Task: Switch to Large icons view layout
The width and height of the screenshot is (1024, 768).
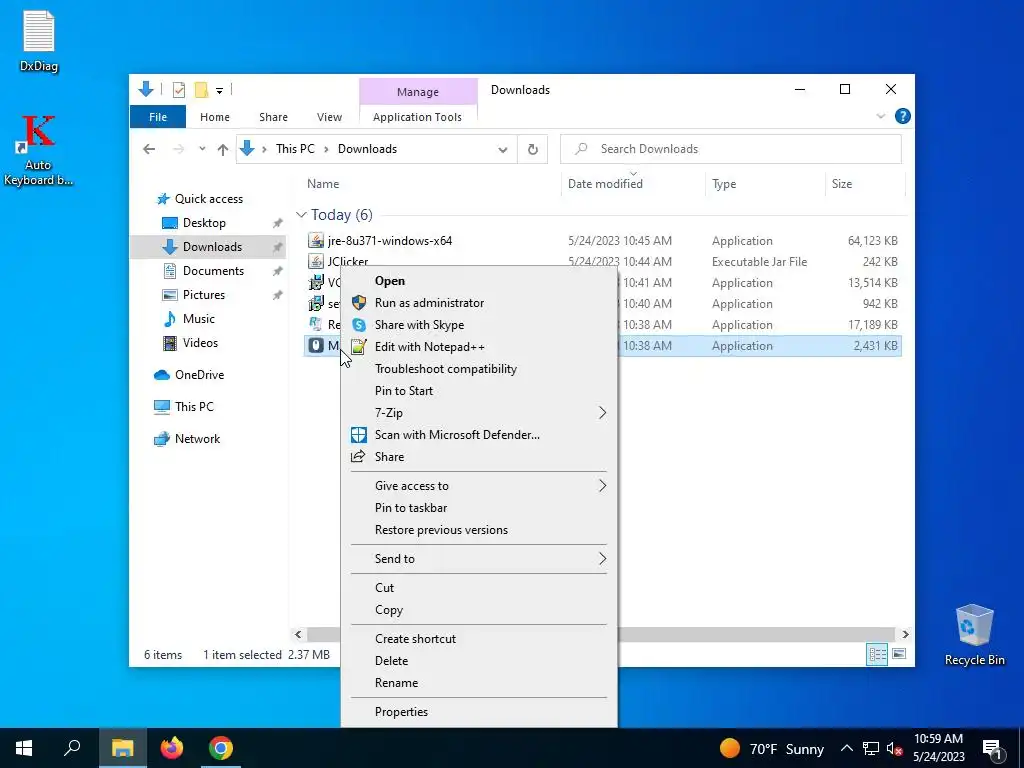Action: click(899, 654)
